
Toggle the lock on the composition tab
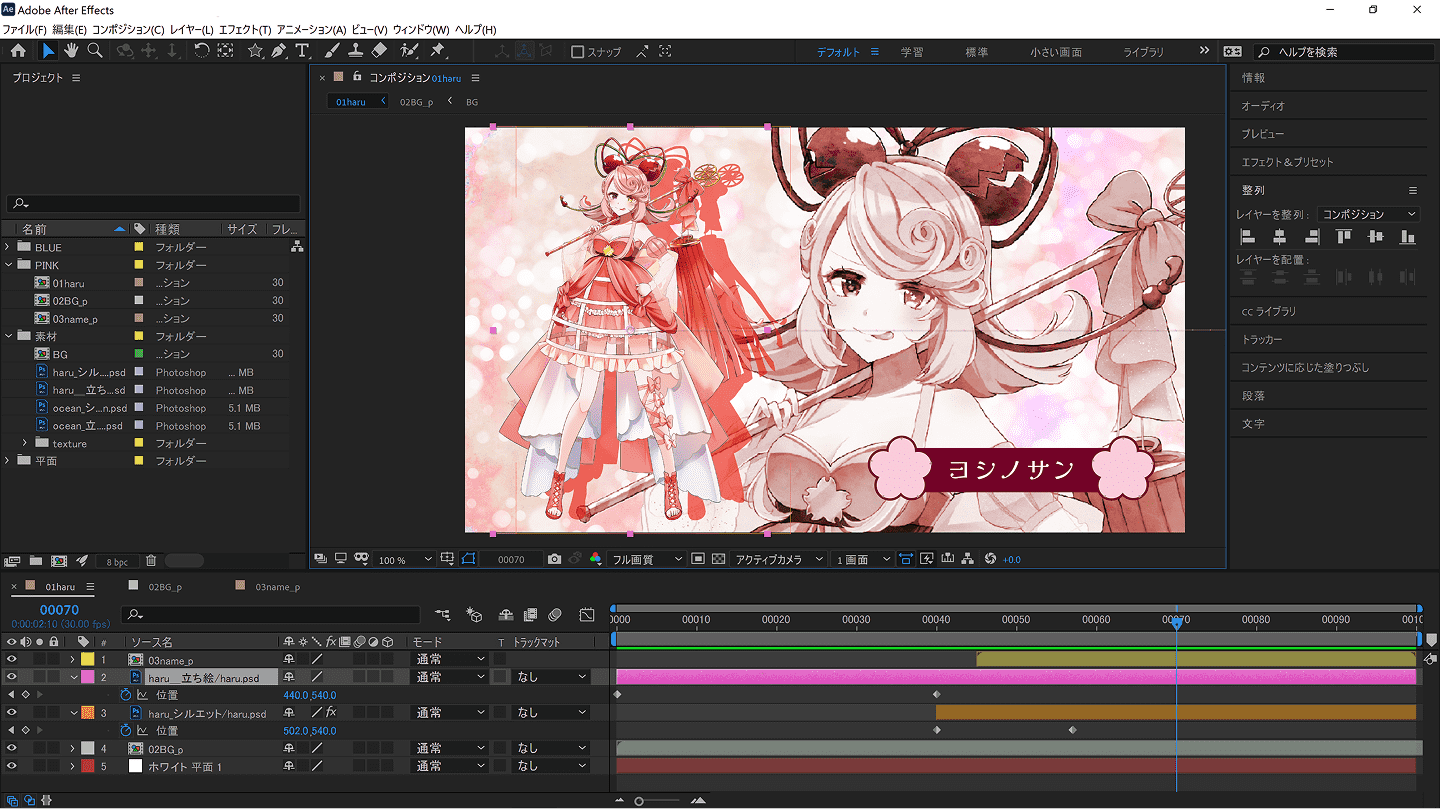(x=357, y=77)
